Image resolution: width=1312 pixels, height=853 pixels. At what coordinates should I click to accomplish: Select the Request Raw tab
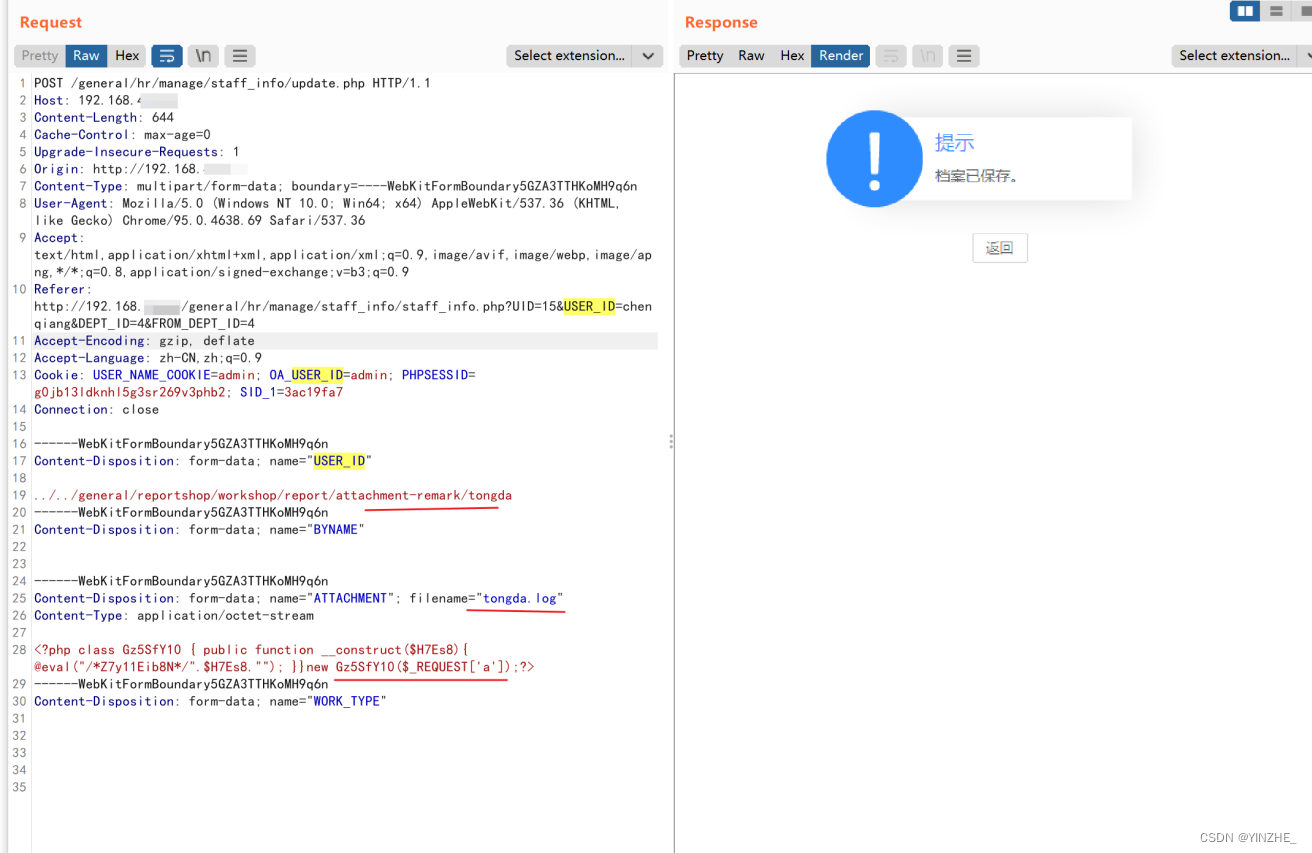click(x=86, y=56)
